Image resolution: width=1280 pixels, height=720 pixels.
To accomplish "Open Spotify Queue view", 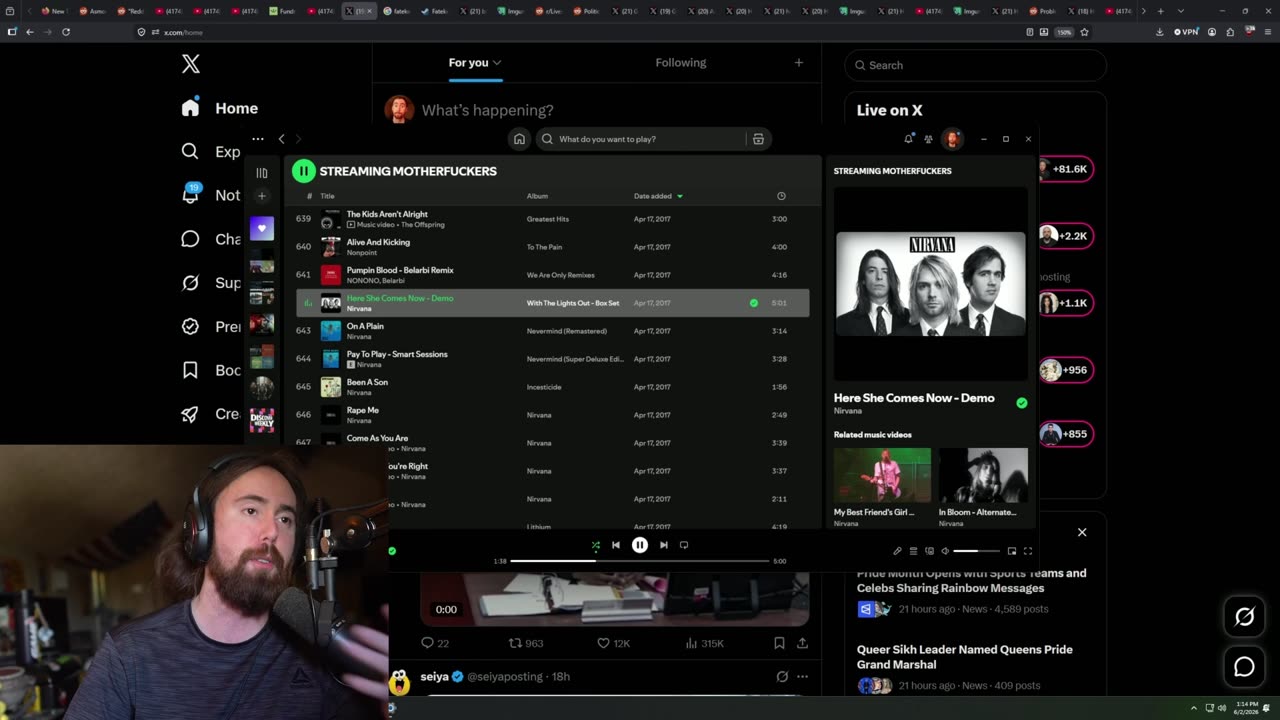I will [x=913, y=551].
